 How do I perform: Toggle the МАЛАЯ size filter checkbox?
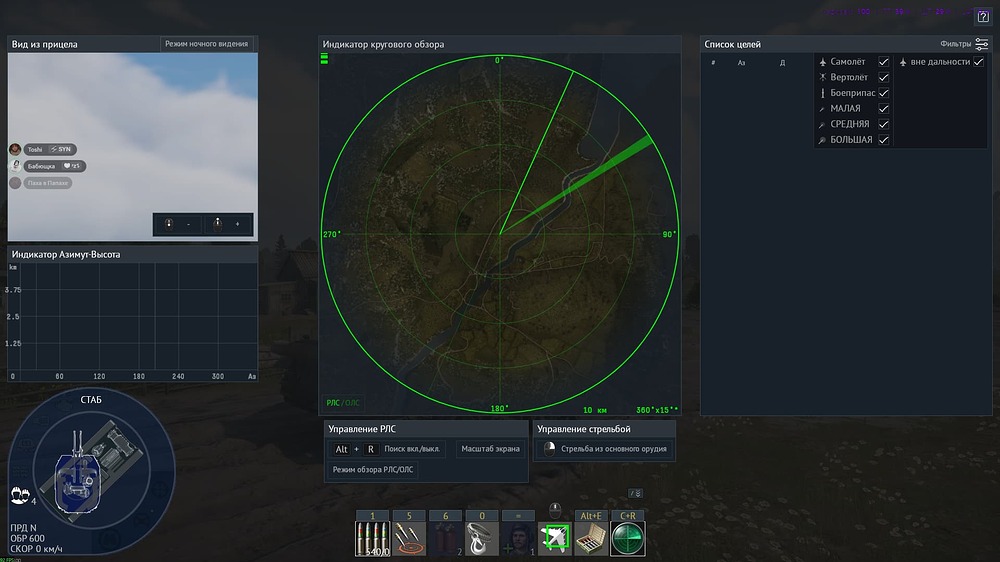[883, 108]
